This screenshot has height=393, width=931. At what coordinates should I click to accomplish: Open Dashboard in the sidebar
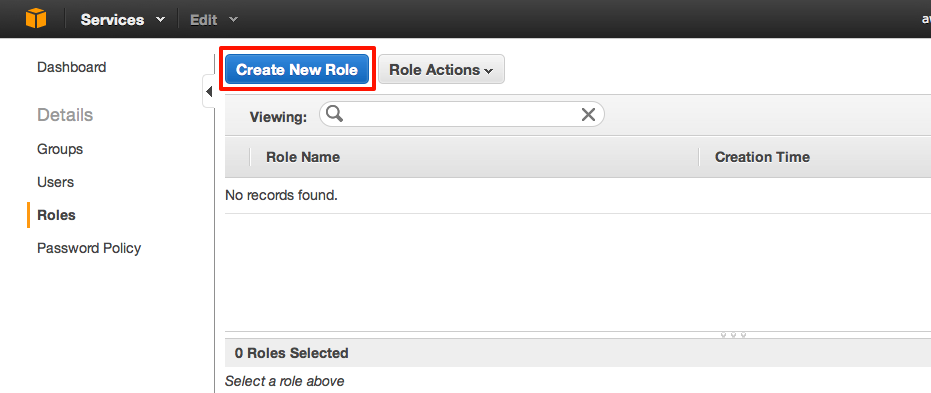[72, 67]
